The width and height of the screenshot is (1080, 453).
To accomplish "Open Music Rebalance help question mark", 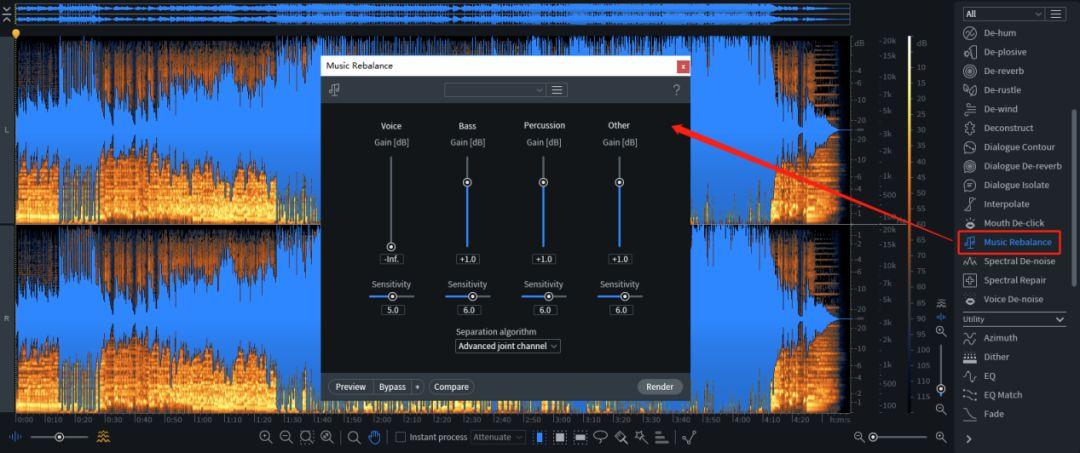I will coord(676,90).
